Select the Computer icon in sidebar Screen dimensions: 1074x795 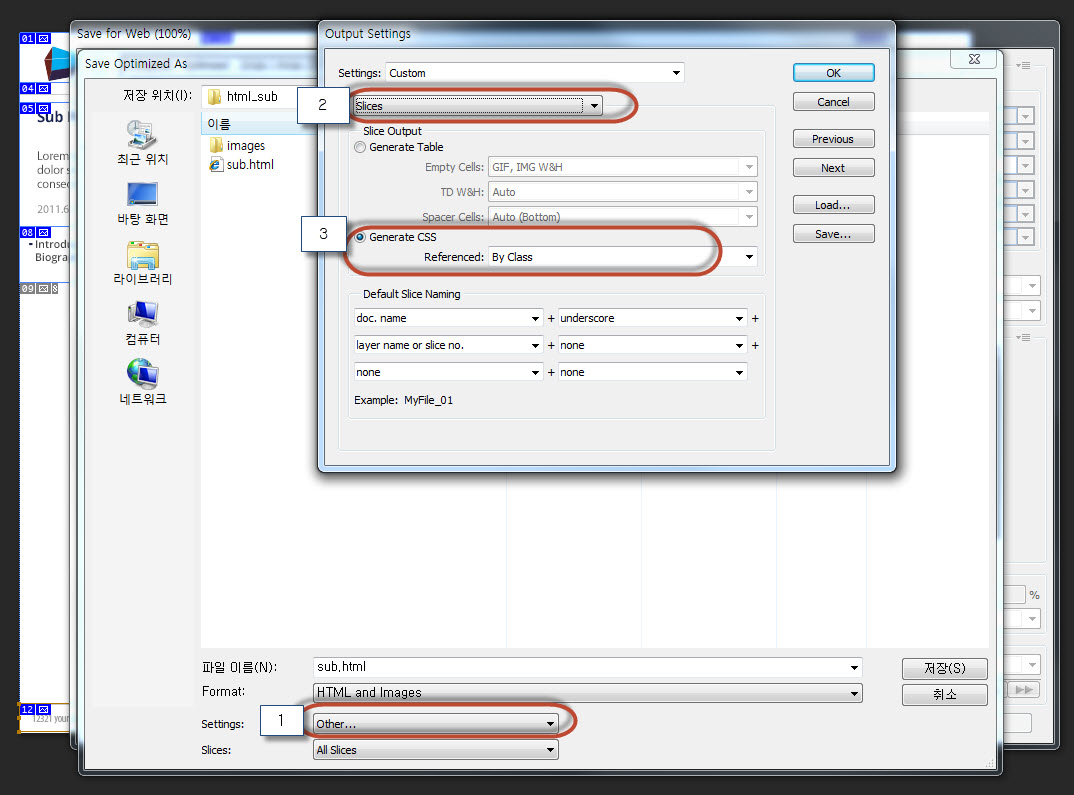tap(142, 316)
